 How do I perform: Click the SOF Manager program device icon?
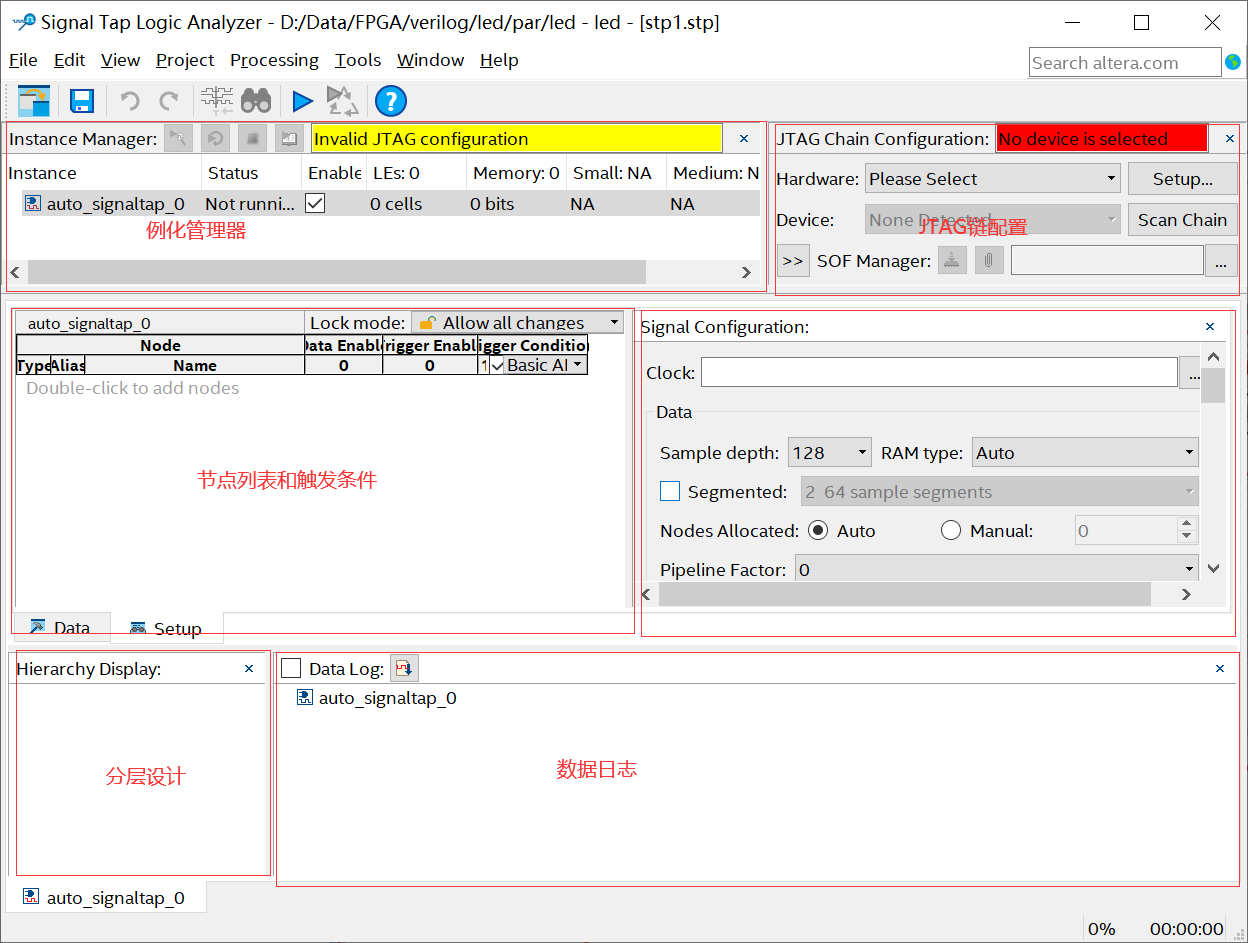952,261
